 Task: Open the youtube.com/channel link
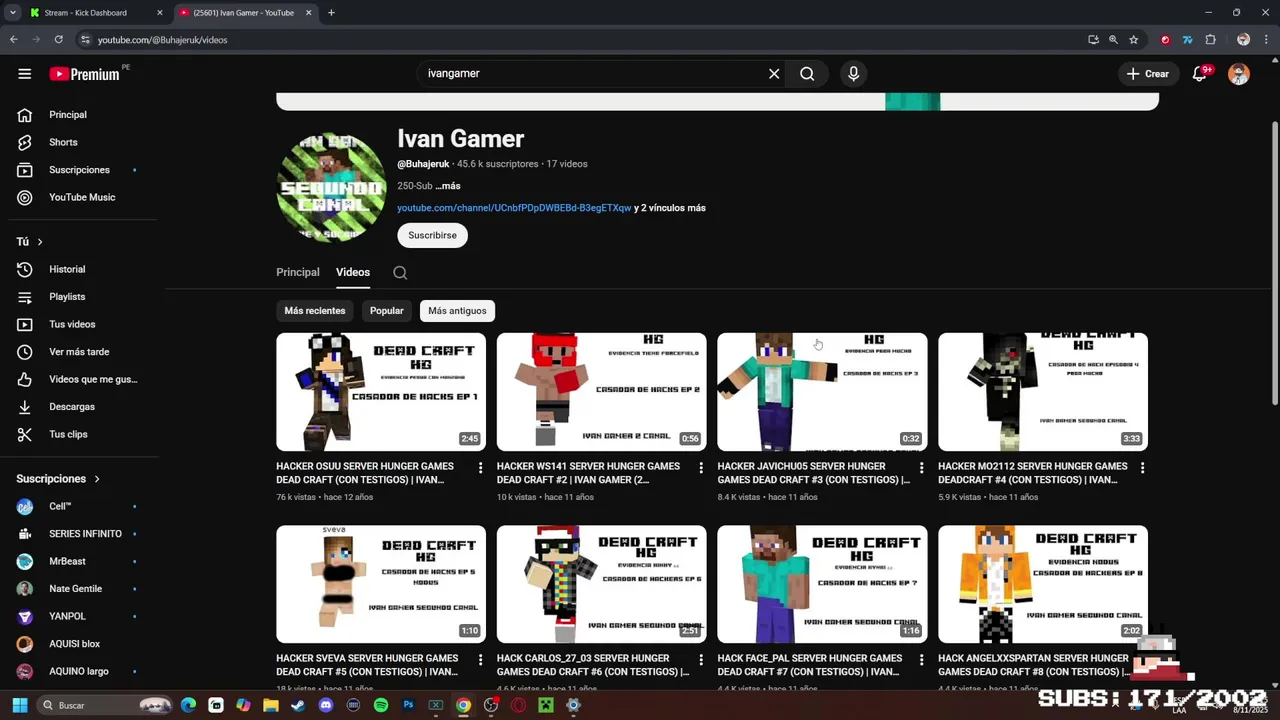514,208
